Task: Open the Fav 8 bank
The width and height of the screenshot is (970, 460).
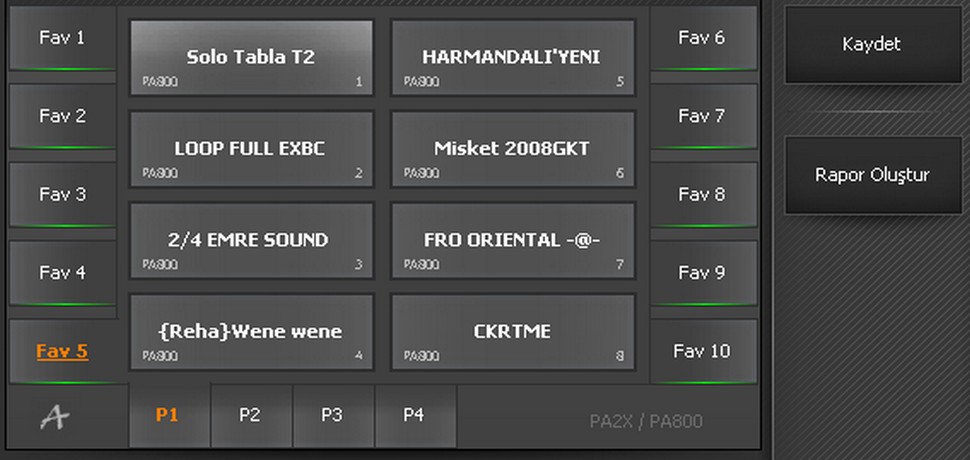Action: pos(703,195)
